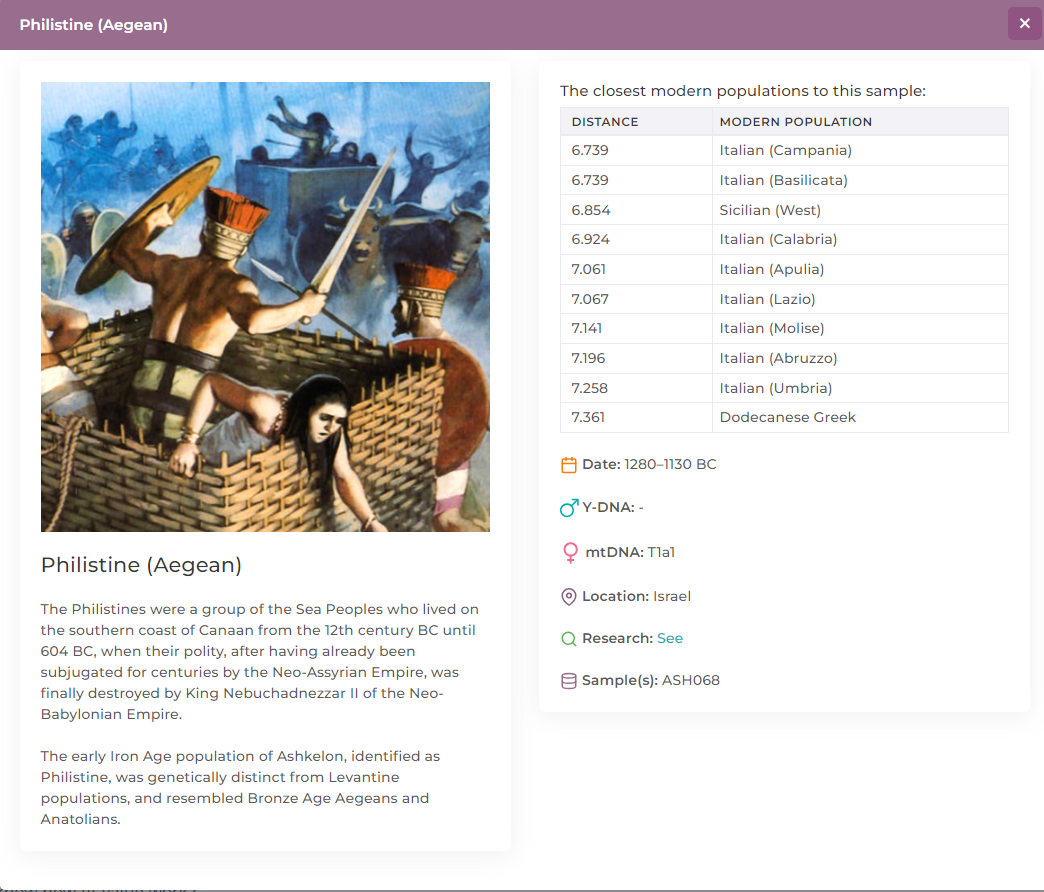Click the Location value Israel

click(672, 596)
